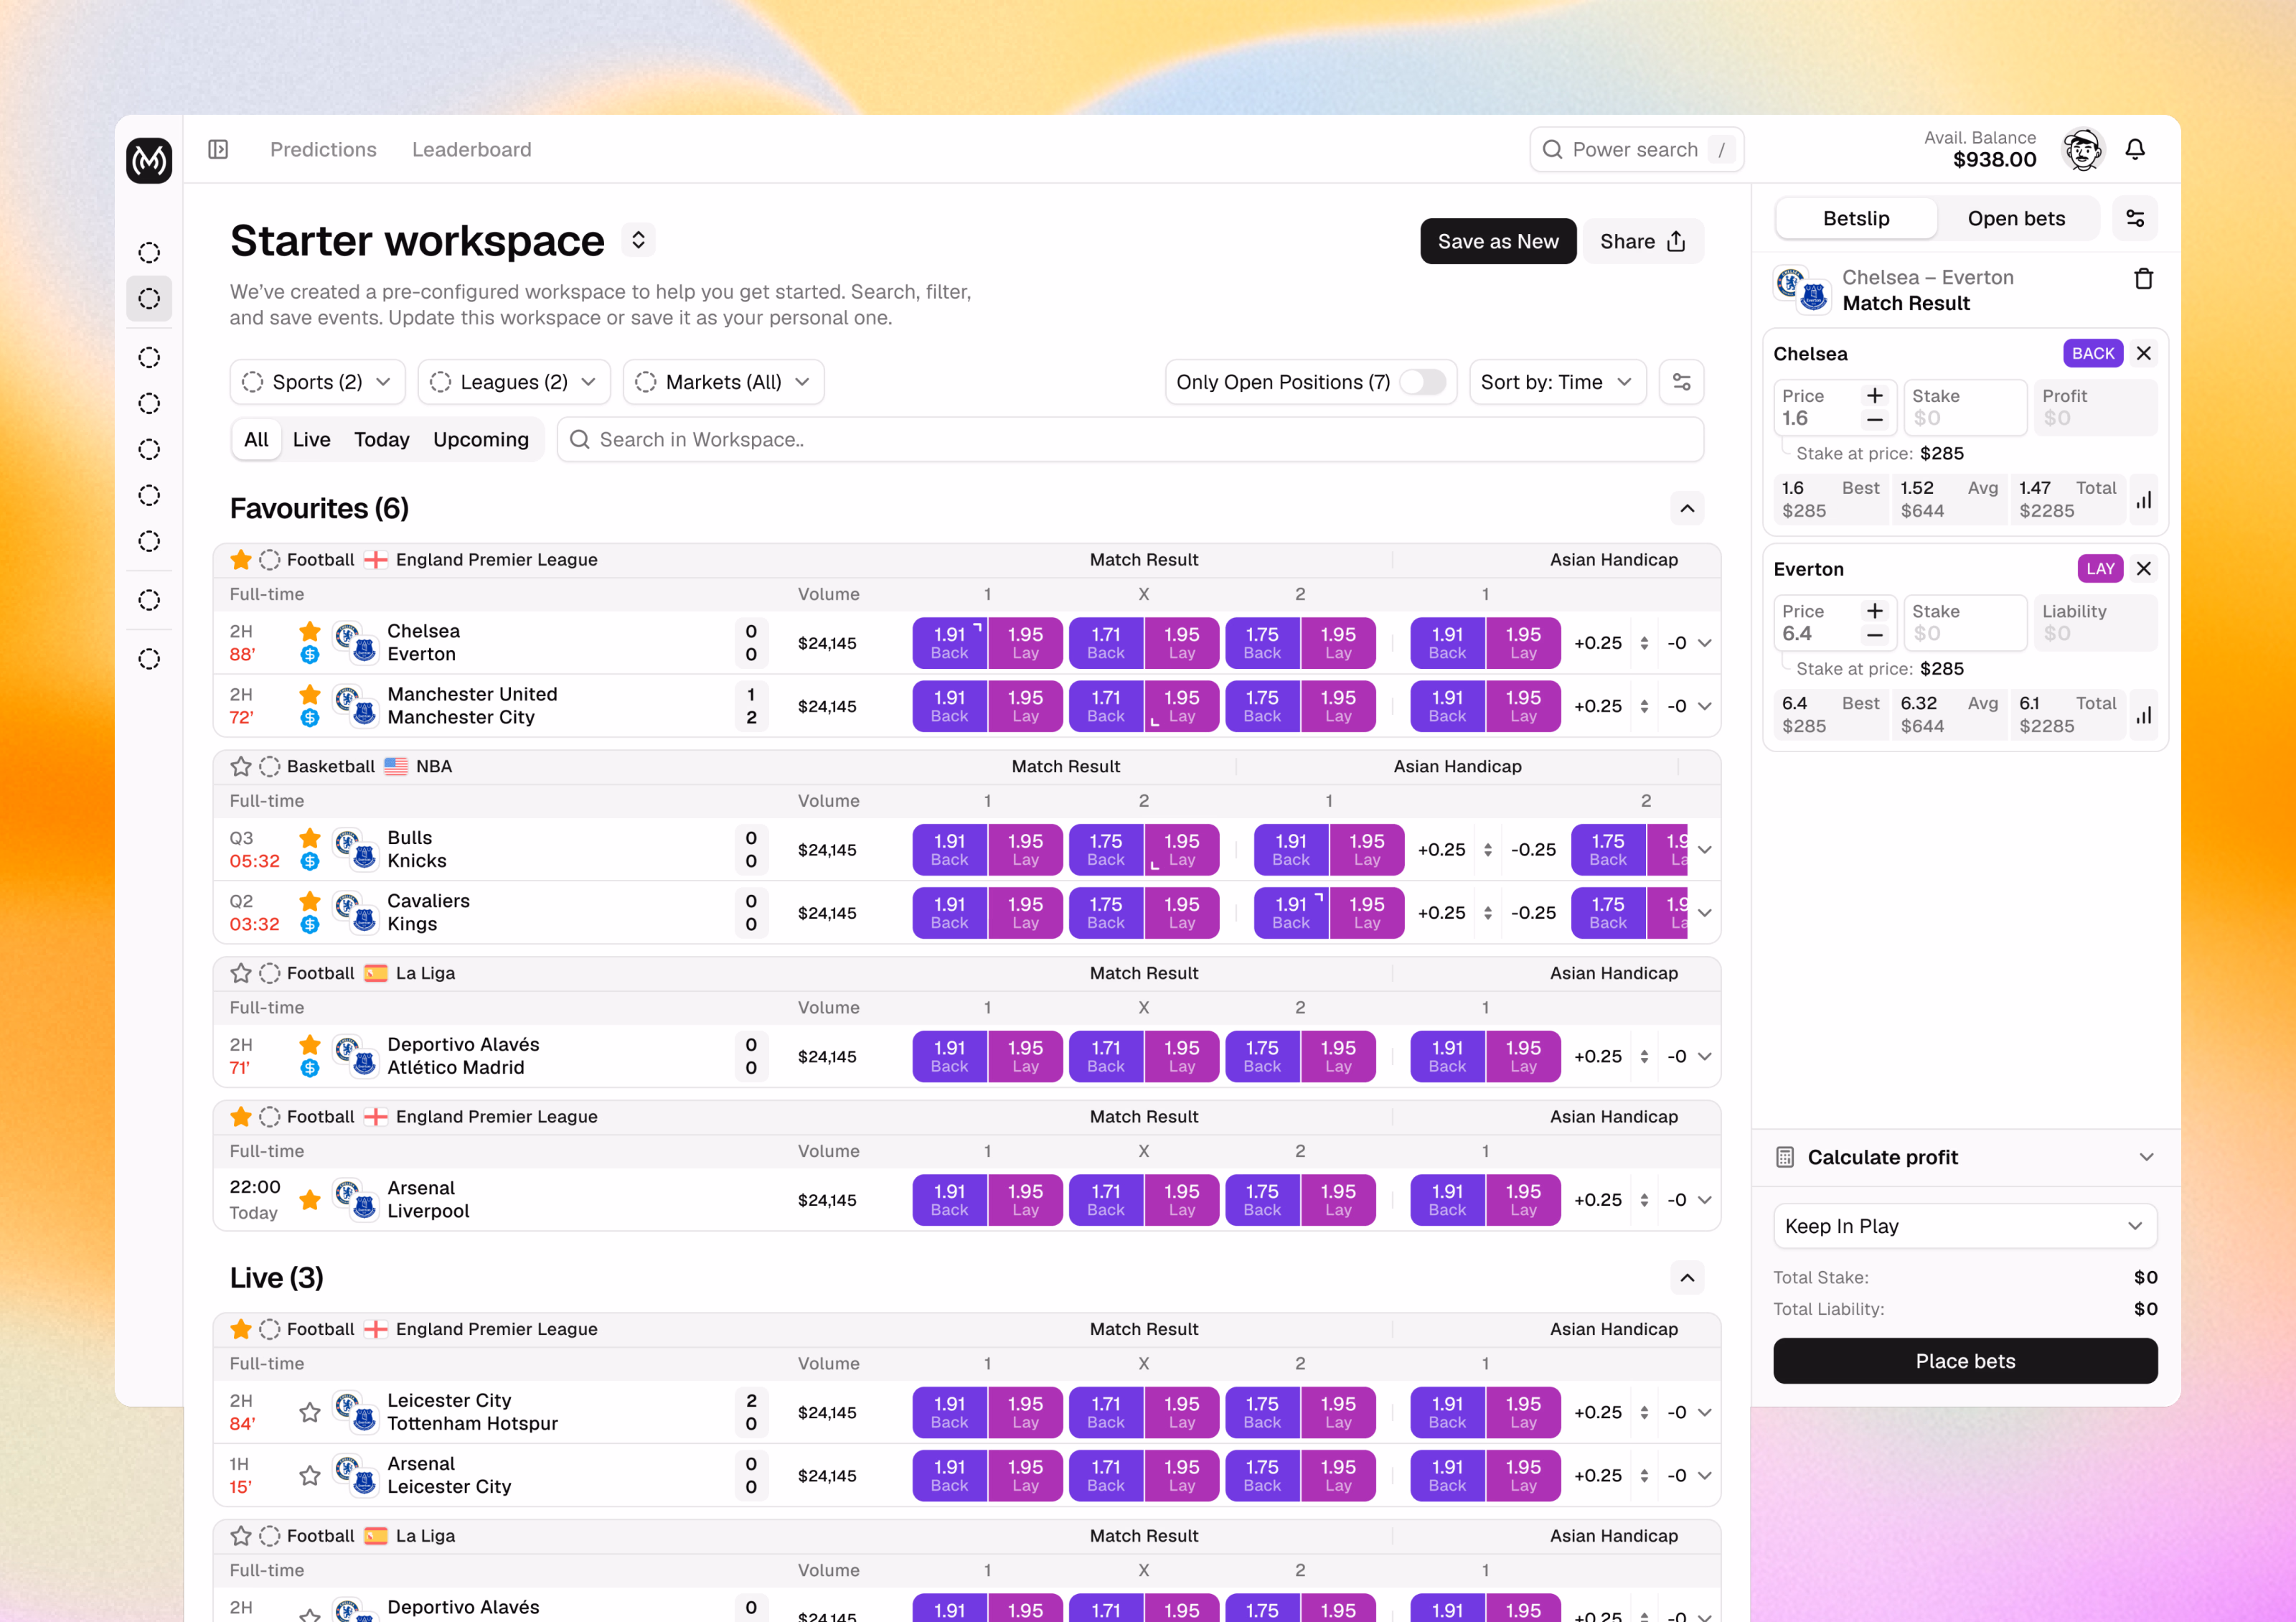Remove the Everton LAY selection

point(2144,568)
